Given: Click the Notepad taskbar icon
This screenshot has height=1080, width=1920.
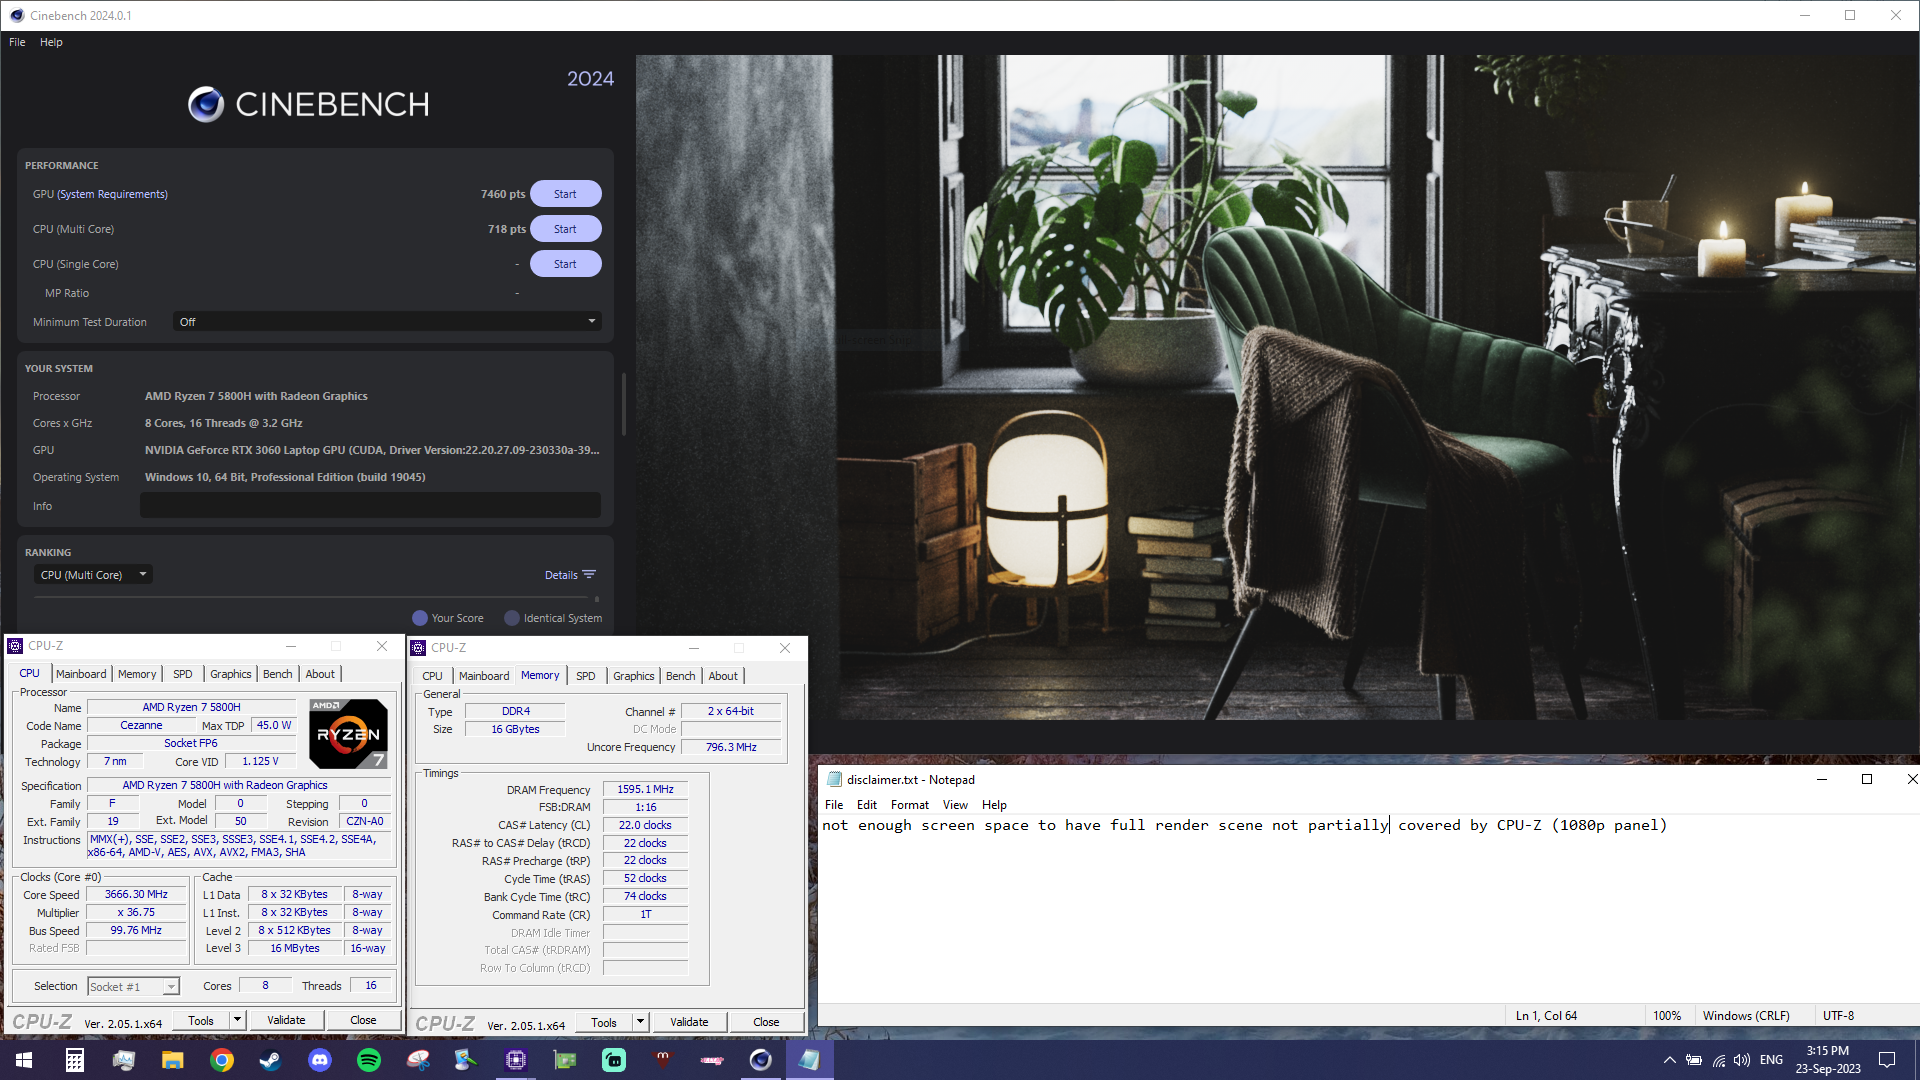Looking at the screenshot, I should [x=809, y=1060].
